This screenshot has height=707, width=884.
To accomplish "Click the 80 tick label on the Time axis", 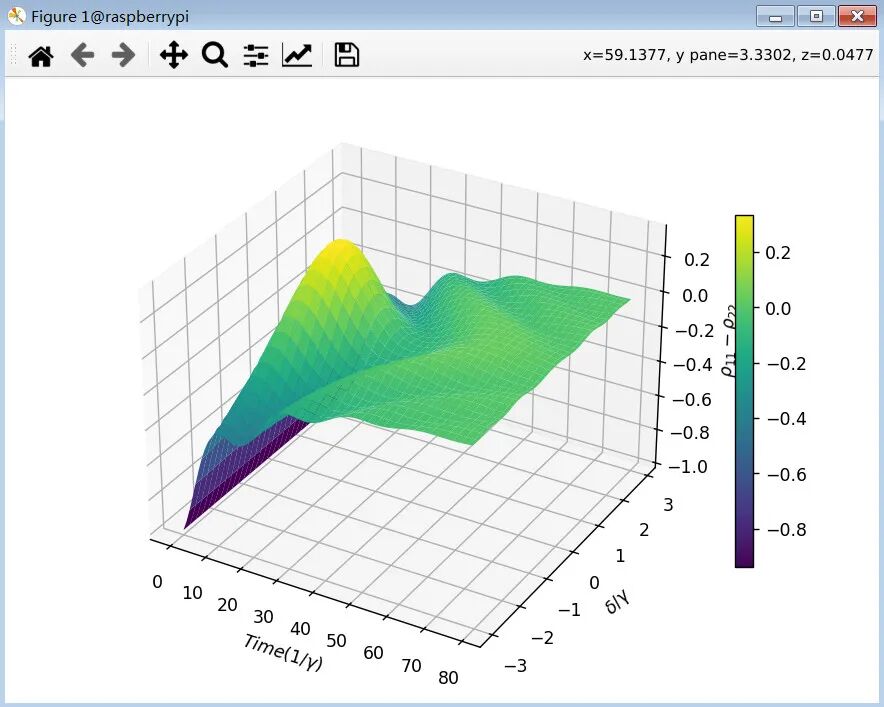I will tap(448, 678).
